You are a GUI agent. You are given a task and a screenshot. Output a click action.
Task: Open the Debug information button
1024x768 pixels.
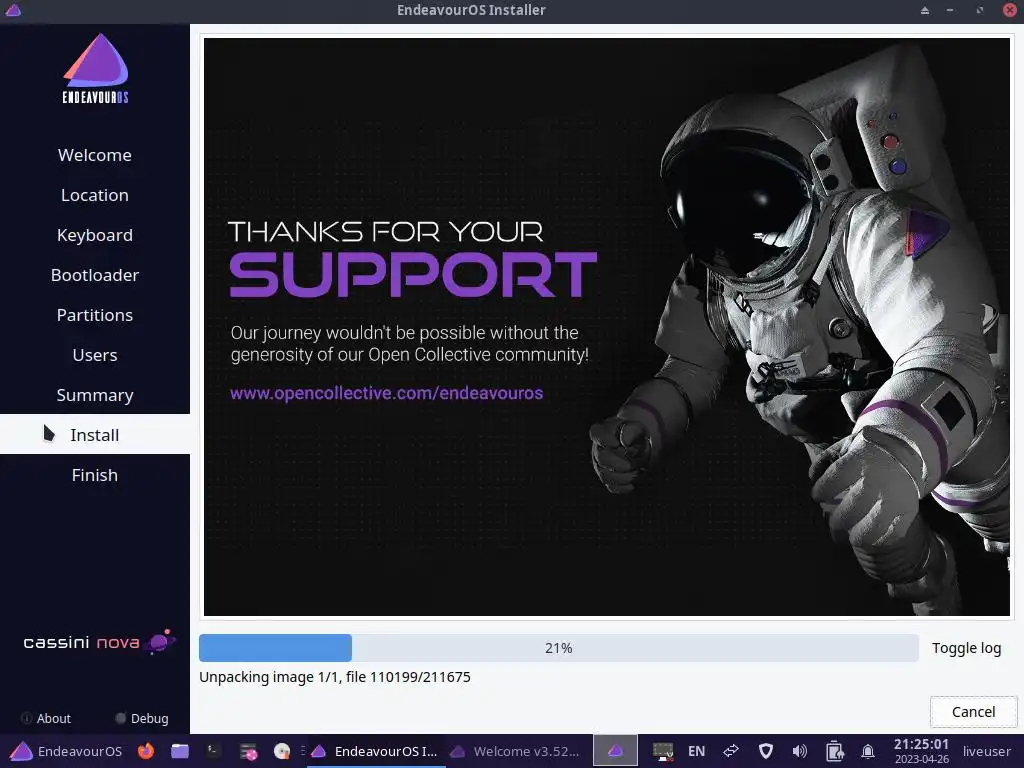[x=142, y=718]
